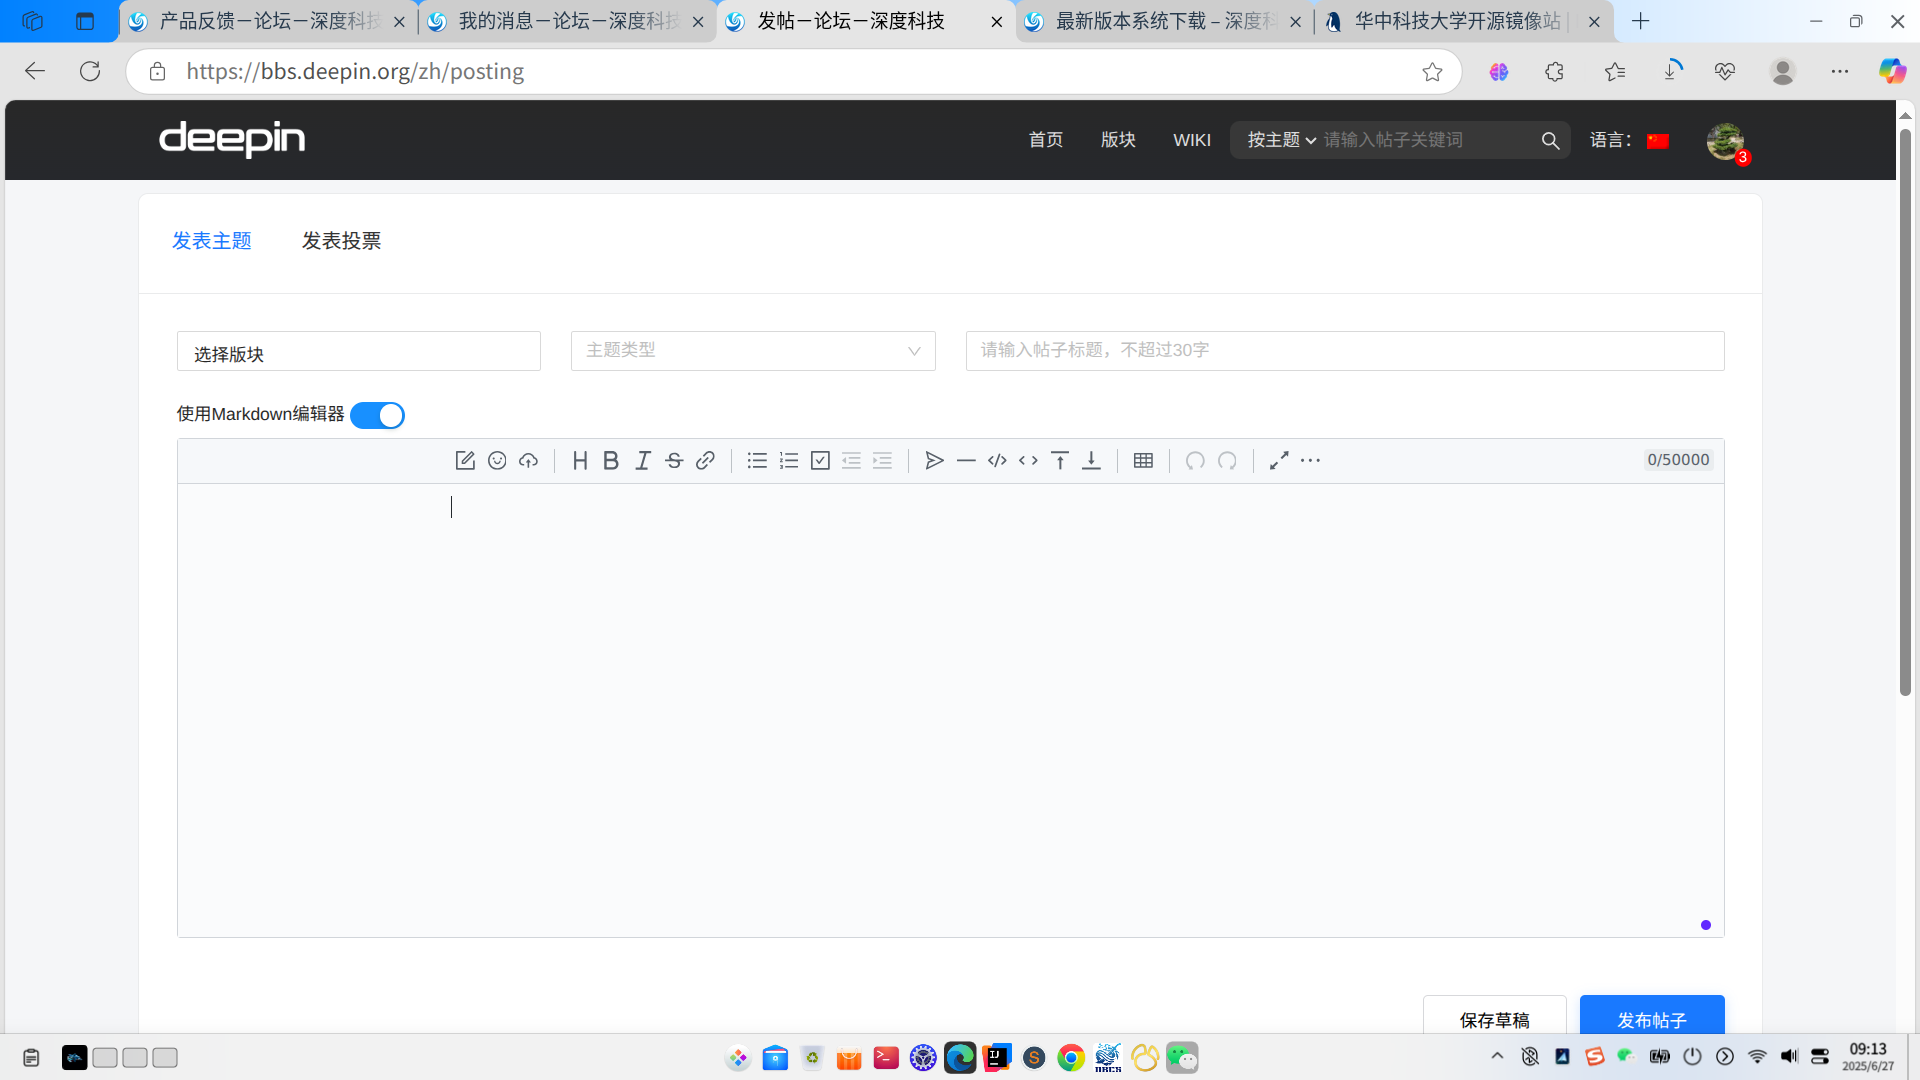The width and height of the screenshot is (1920, 1080).
Task: Insert a table in the editor
Action: [x=1143, y=460]
